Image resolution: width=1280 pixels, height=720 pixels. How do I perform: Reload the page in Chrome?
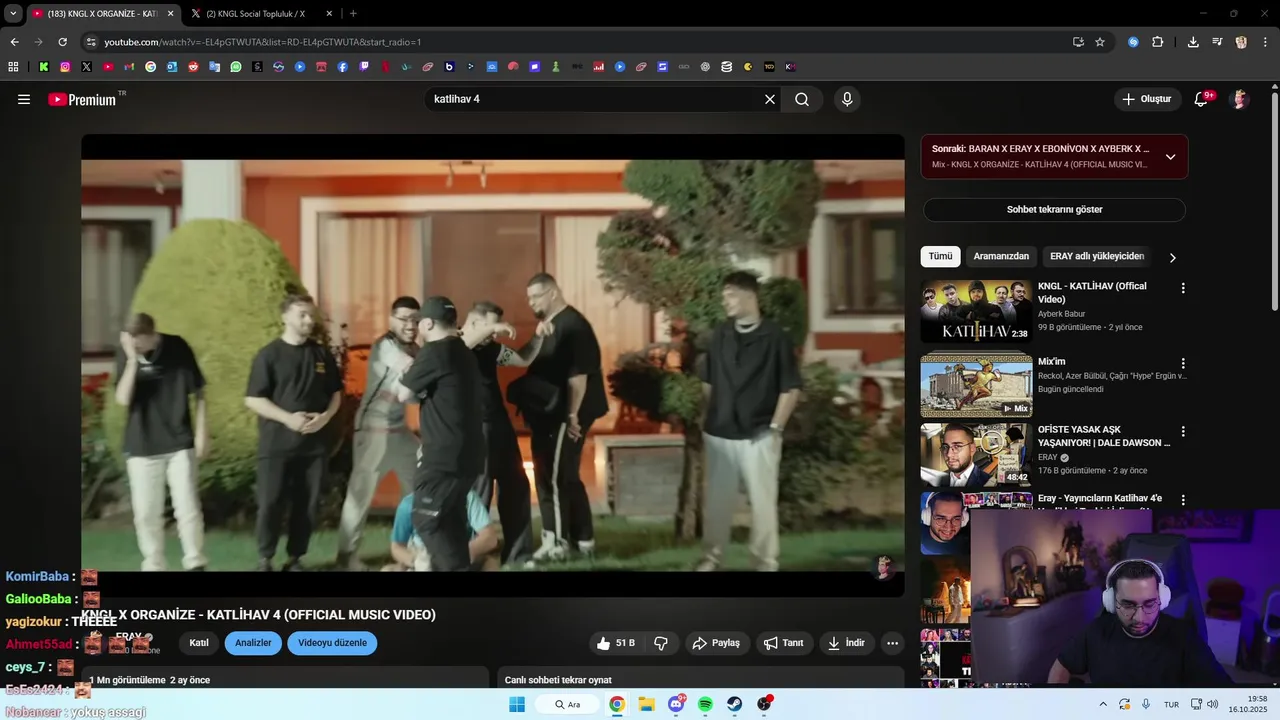coord(62,42)
